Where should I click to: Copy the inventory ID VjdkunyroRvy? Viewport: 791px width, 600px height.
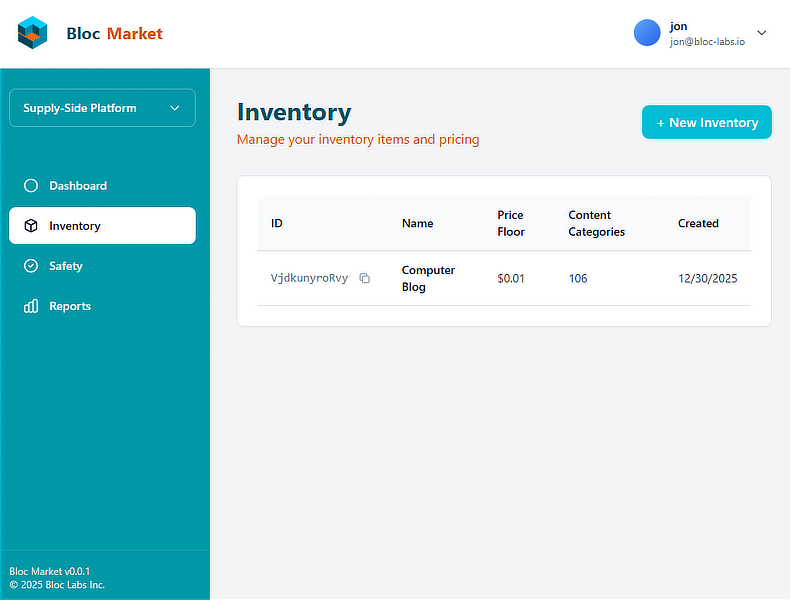click(x=365, y=279)
